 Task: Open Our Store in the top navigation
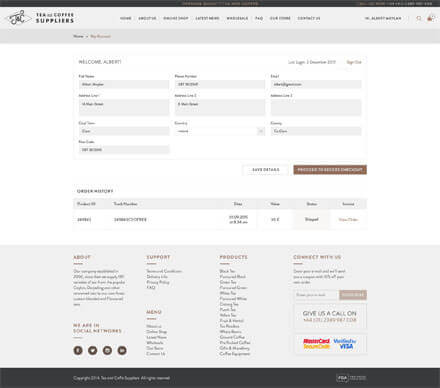(x=280, y=18)
